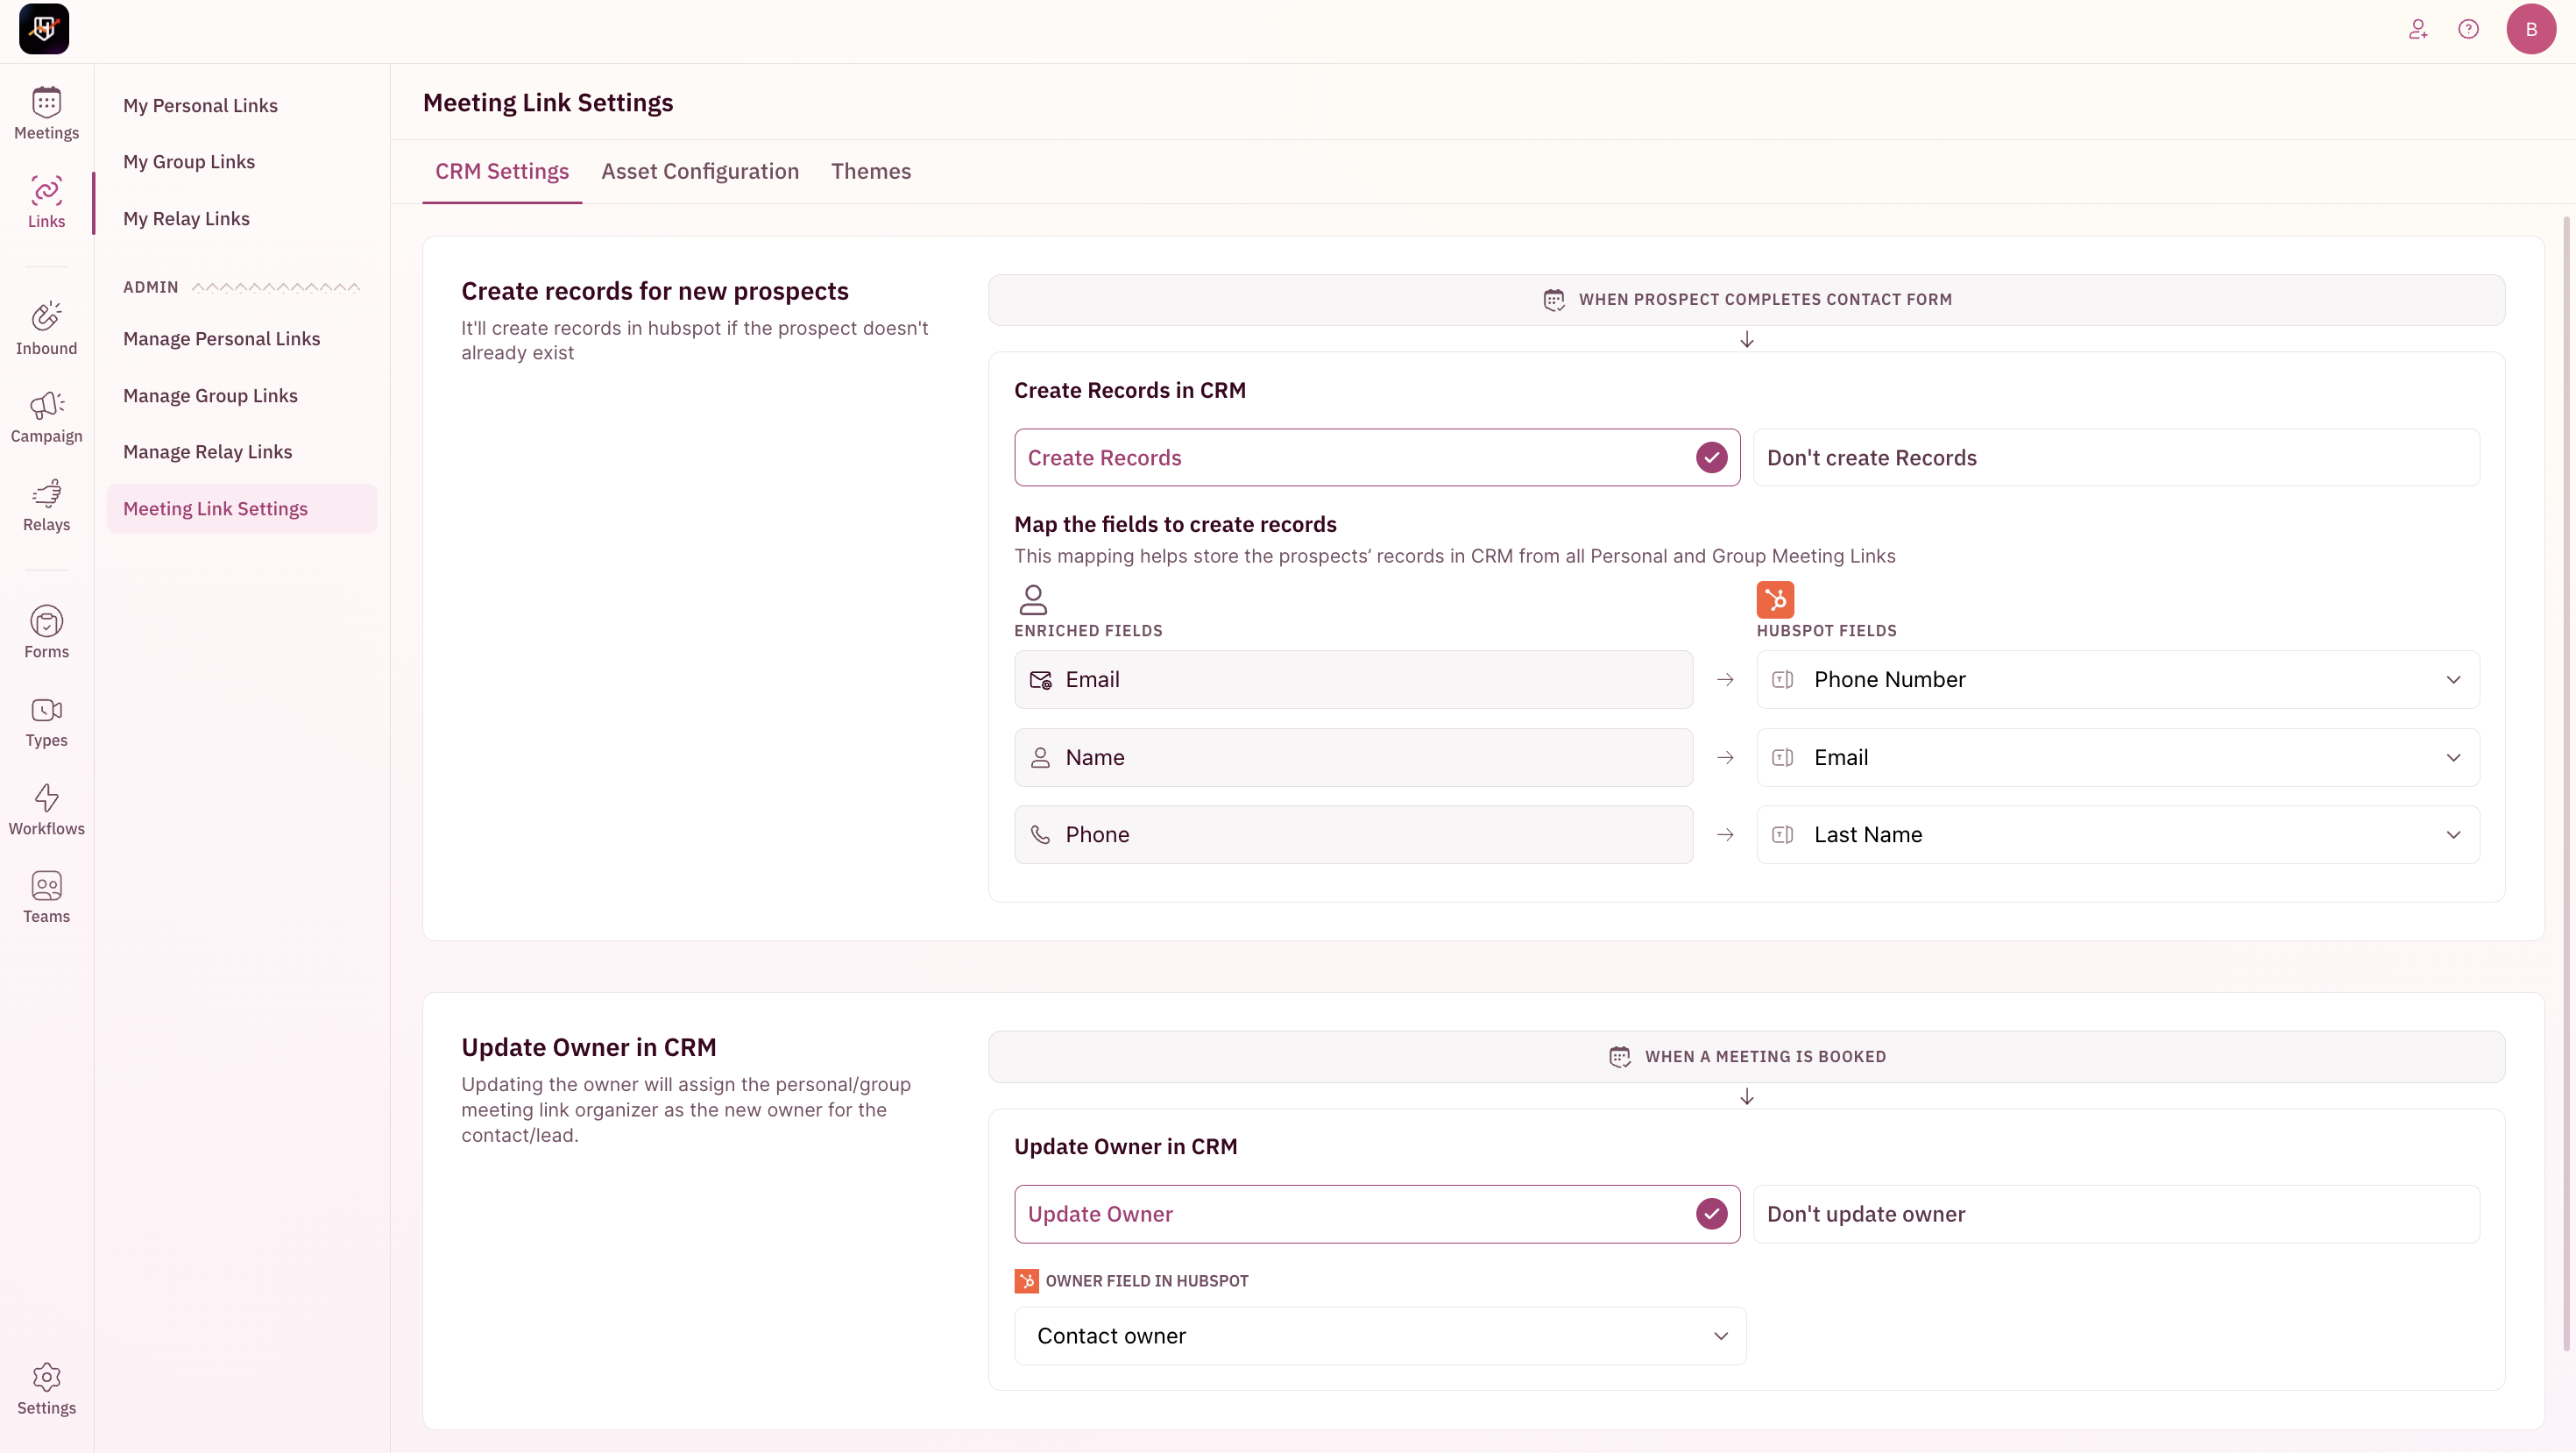Open My Personal Links
This screenshot has width=2576, height=1453.
click(x=200, y=104)
